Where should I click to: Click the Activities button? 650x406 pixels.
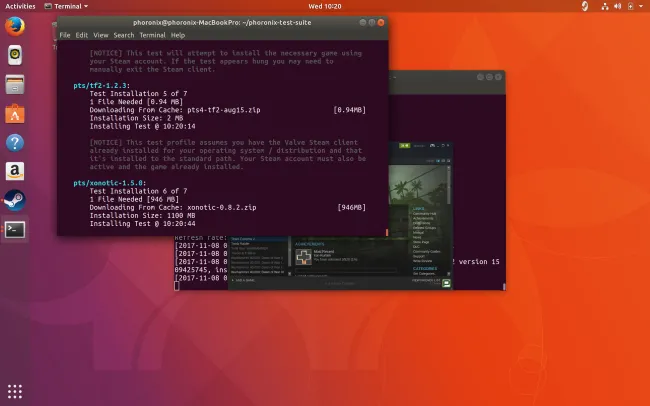pos(21,6)
